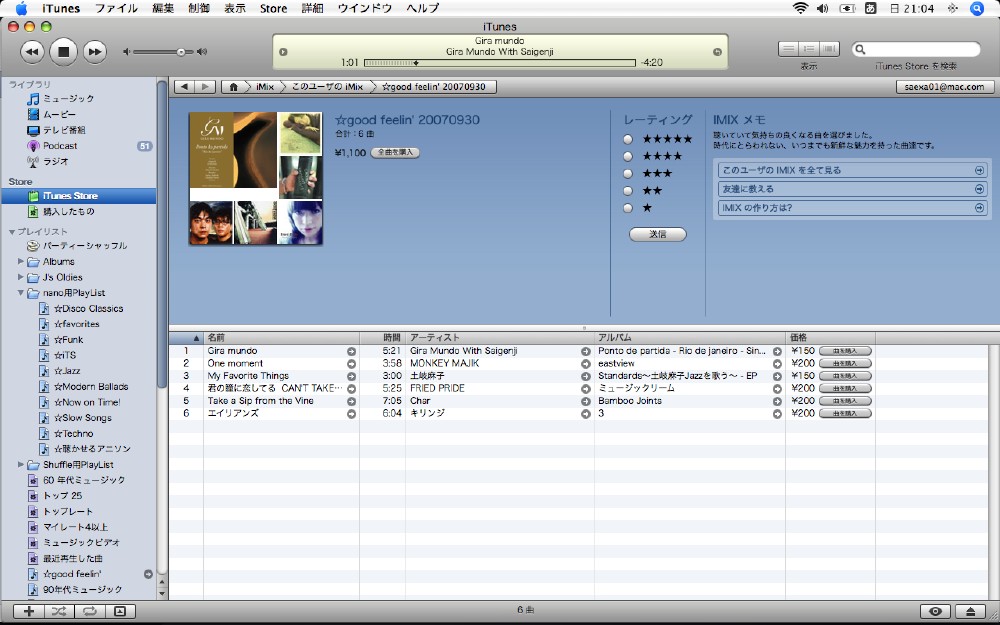1000x625 pixels.
Task: Toggle shuffle playback
Action: click(59, 611)
